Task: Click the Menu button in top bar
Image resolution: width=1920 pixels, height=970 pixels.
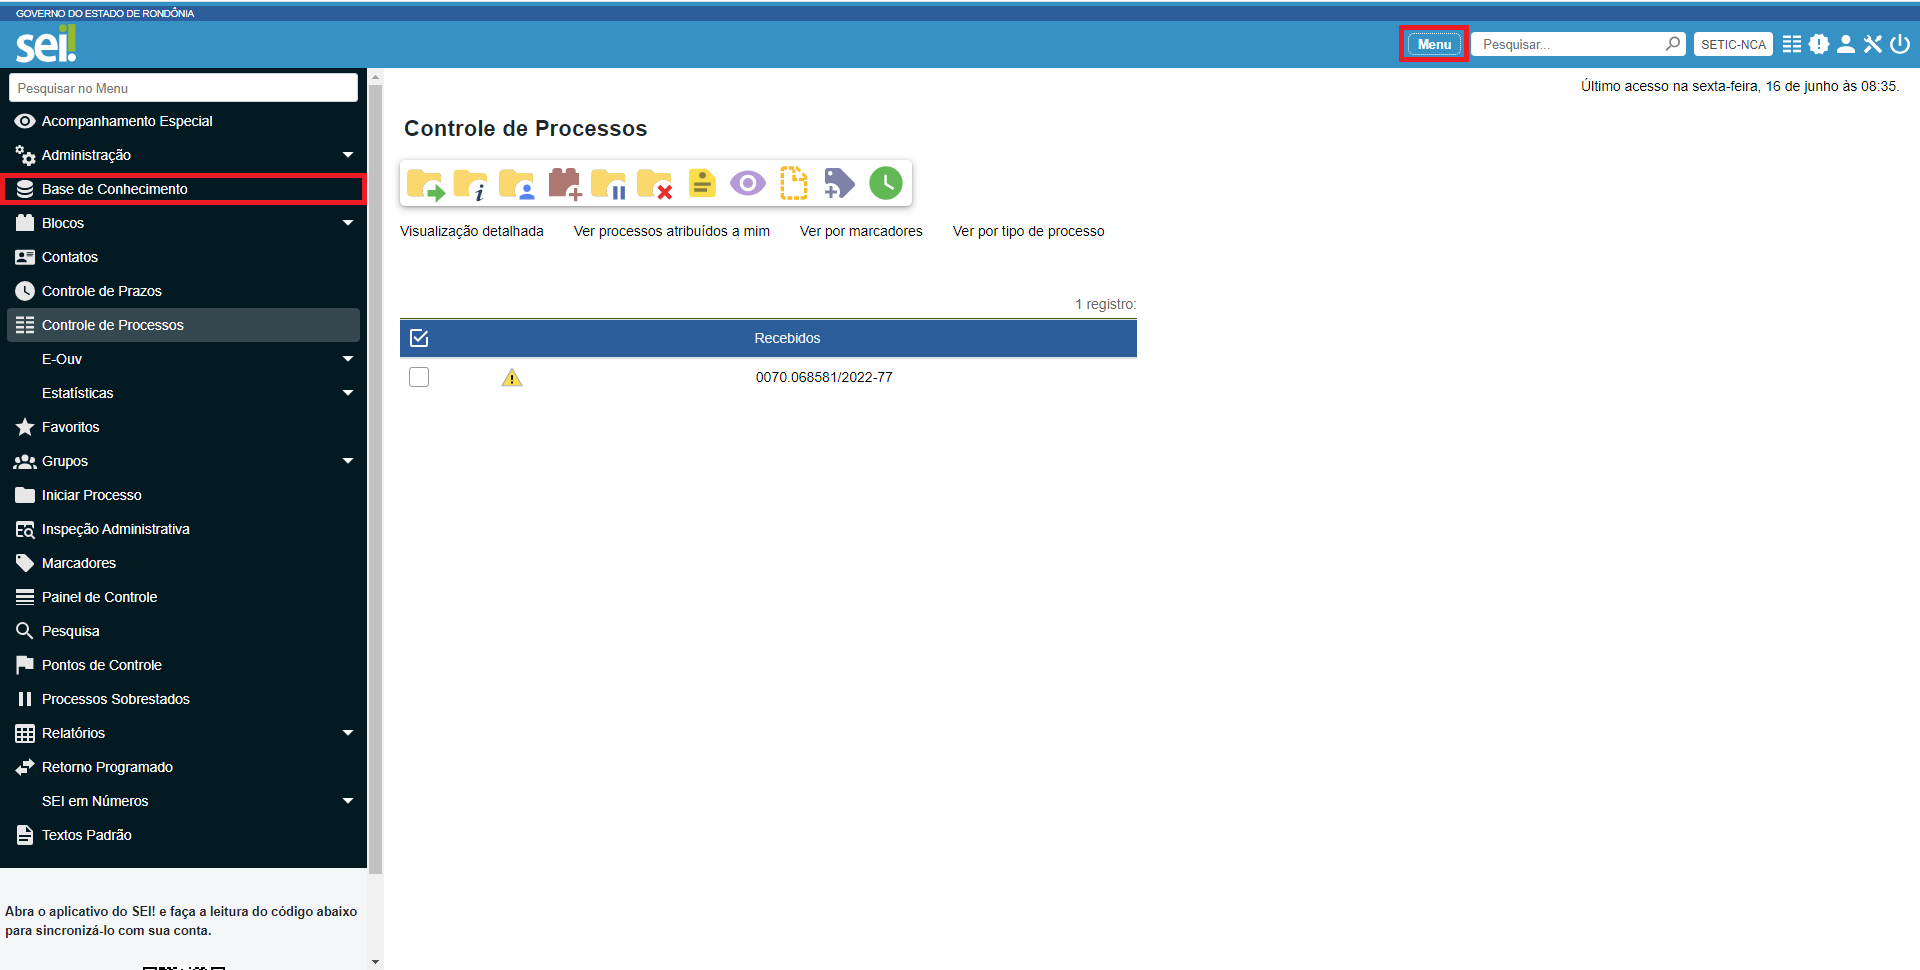Action: pos(1433,44)
